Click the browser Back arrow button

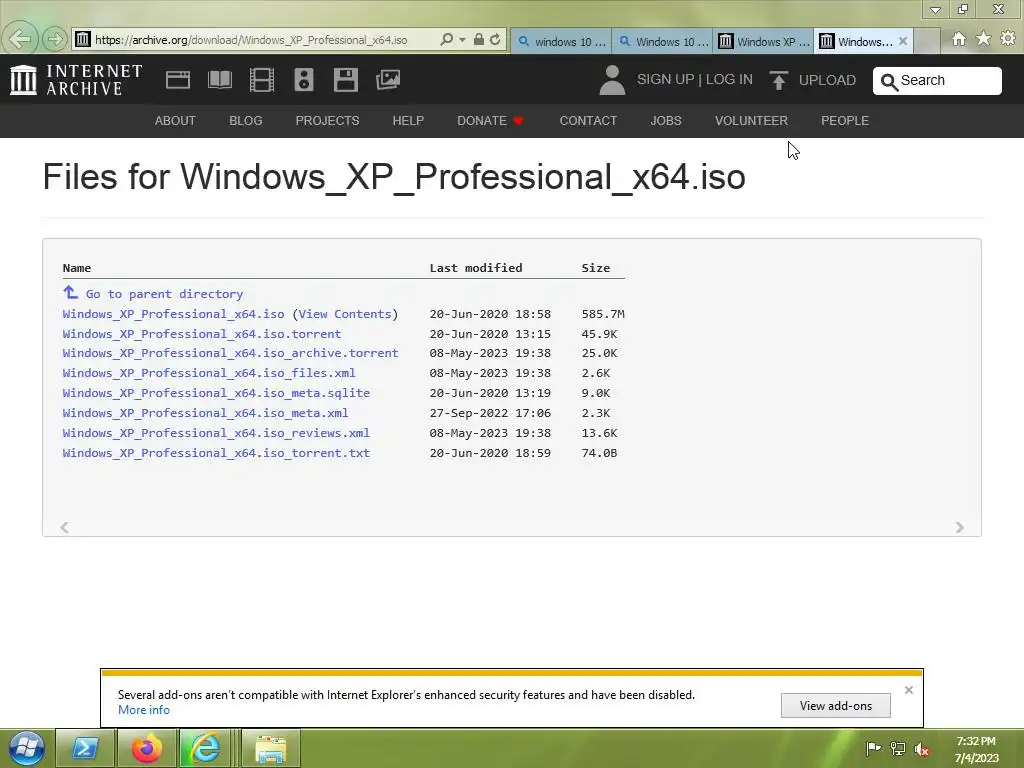click(20, 39)
